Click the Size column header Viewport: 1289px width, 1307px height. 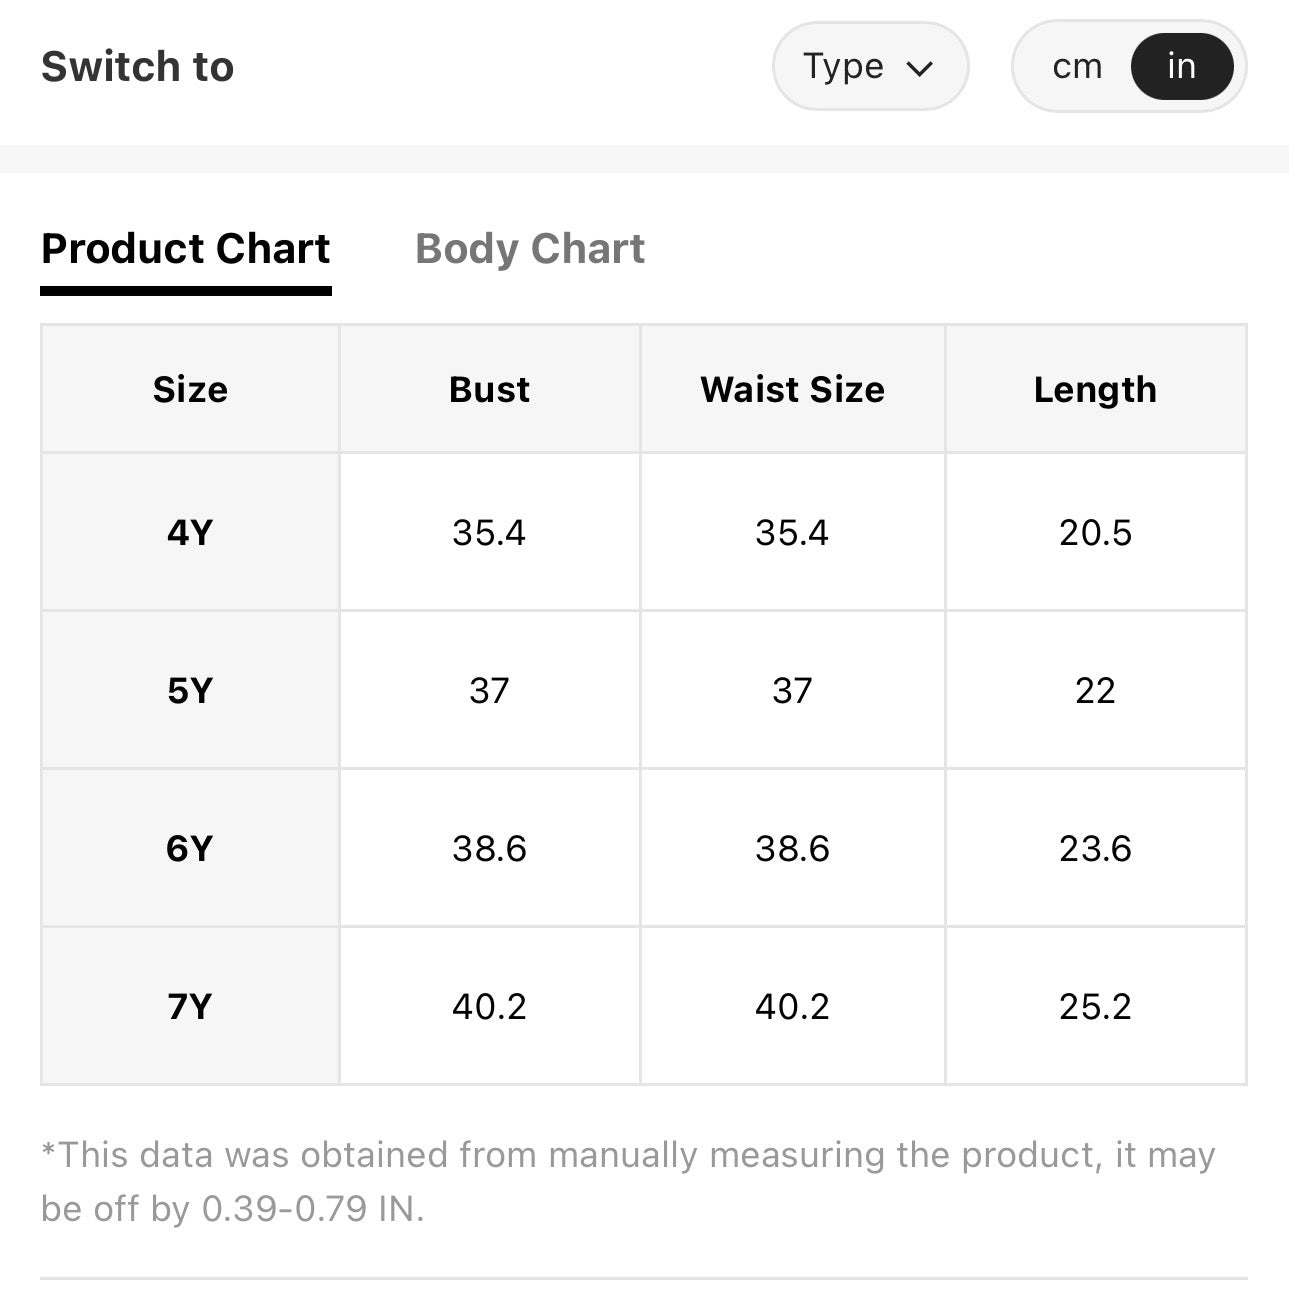click(x=190, y=389)
